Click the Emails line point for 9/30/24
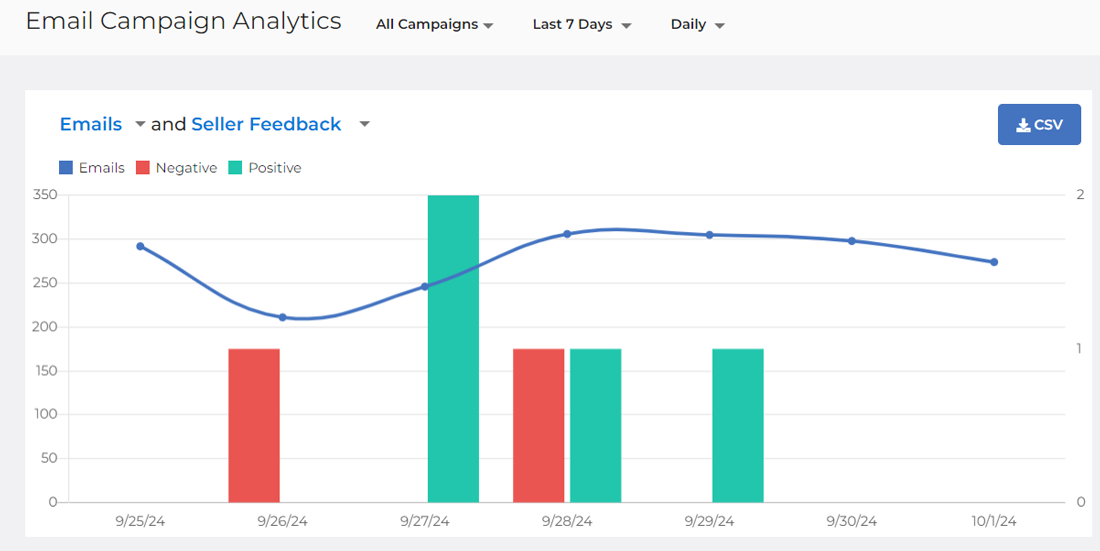Screen dimensions: 1100x551 tap(852, 241)
